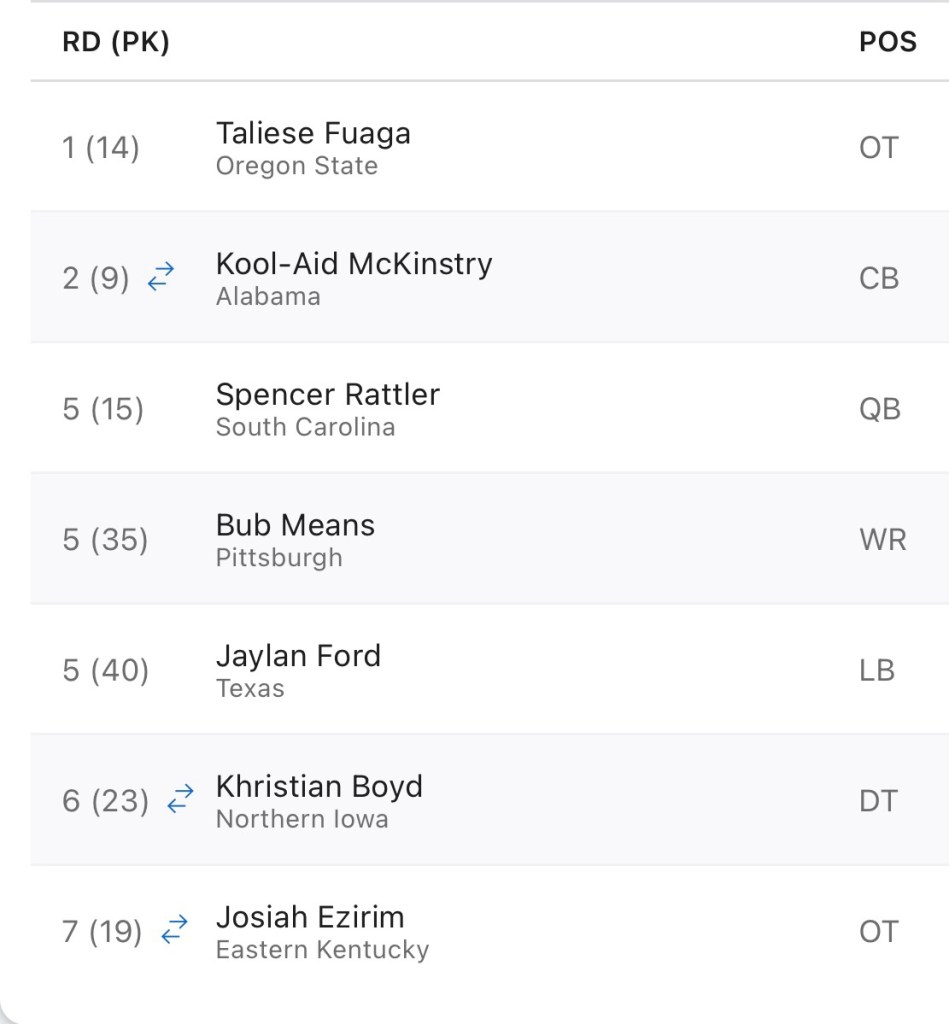The image size is (949, 1024).
Task: Open Bub Means player page
Action: 295,525
